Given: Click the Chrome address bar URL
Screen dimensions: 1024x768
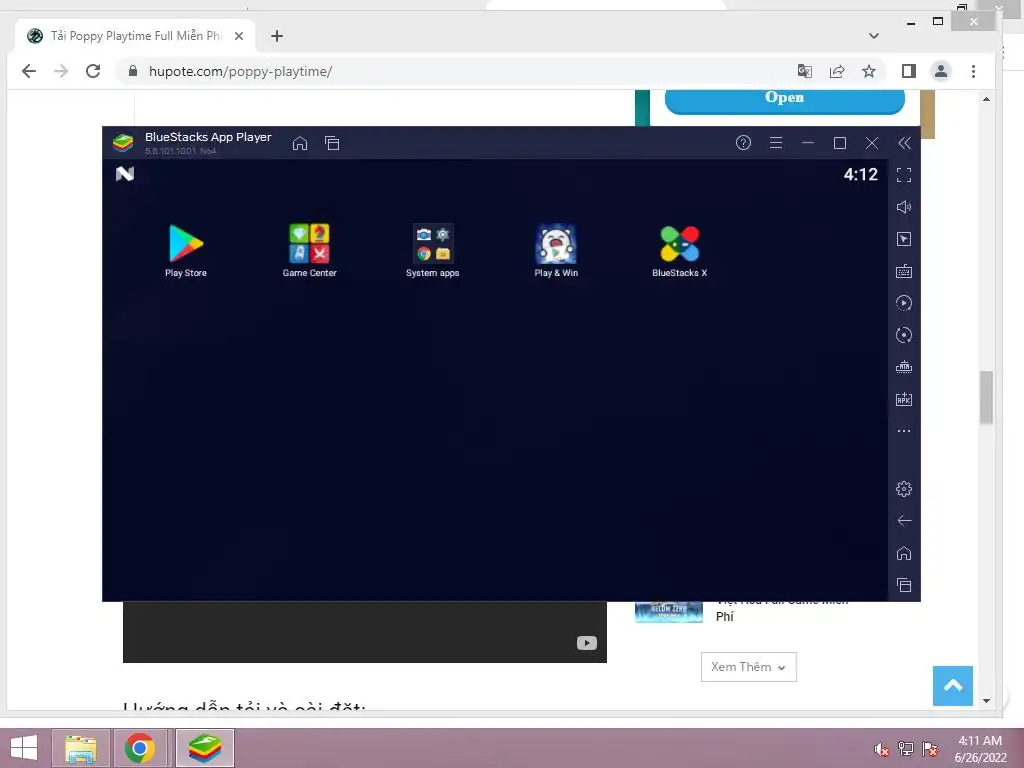Looking at the screenshot, I should 240,71.
